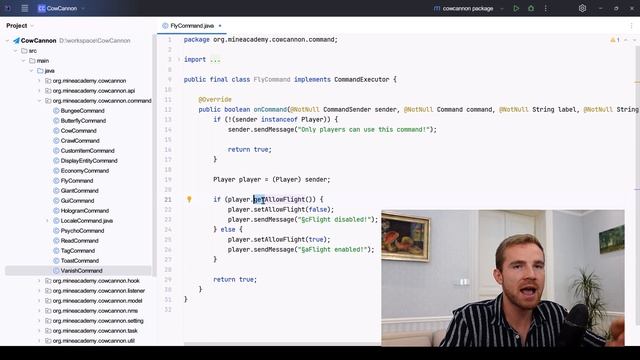Image resolution: width=640 pixels, height=360 pixels.
Task: Expand the org.mineacademy.cowcannon.listener package
Action: (x=40, y=291)
